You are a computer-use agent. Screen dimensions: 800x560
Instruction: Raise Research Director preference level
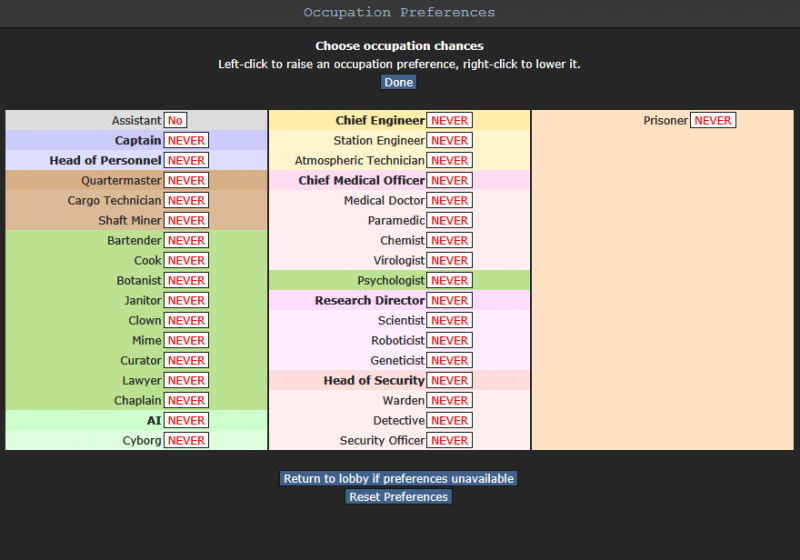coord(450,300)
